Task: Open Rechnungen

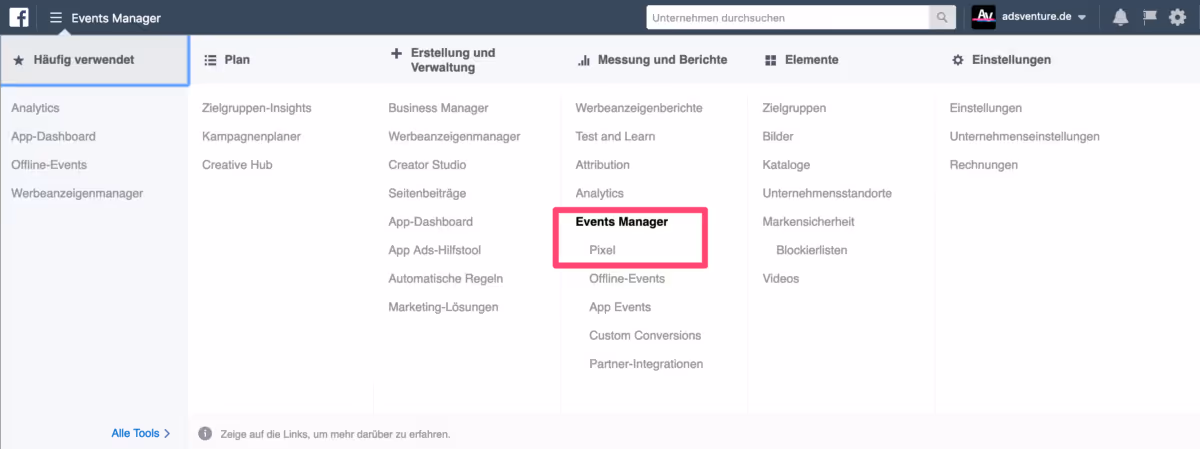Action: click(984, 165)
